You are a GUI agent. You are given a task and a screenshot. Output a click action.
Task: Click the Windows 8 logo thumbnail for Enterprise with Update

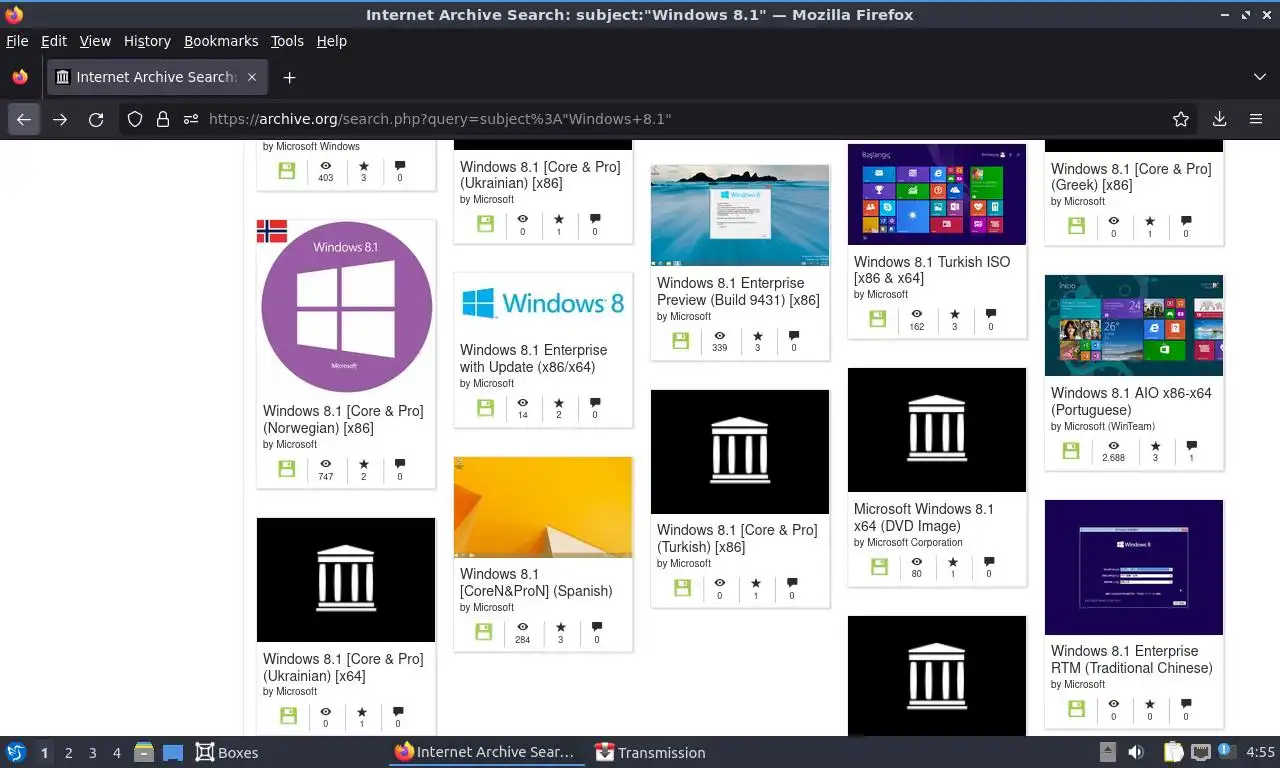(543, 303)
